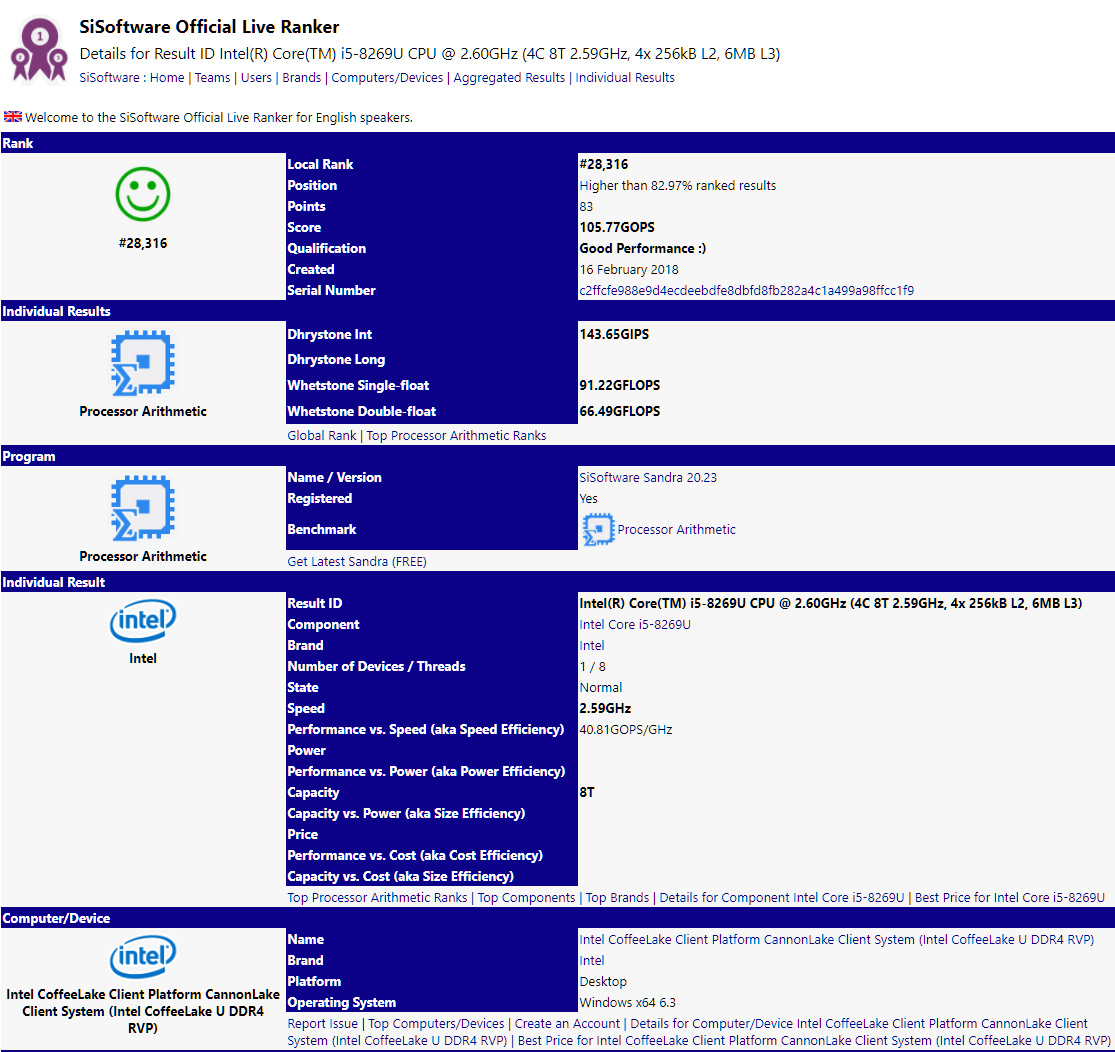This screenshot has height=1052, width=1115.
Task: Click the Intel logo in Computer/Device section
Action: (x=143, y=957)
